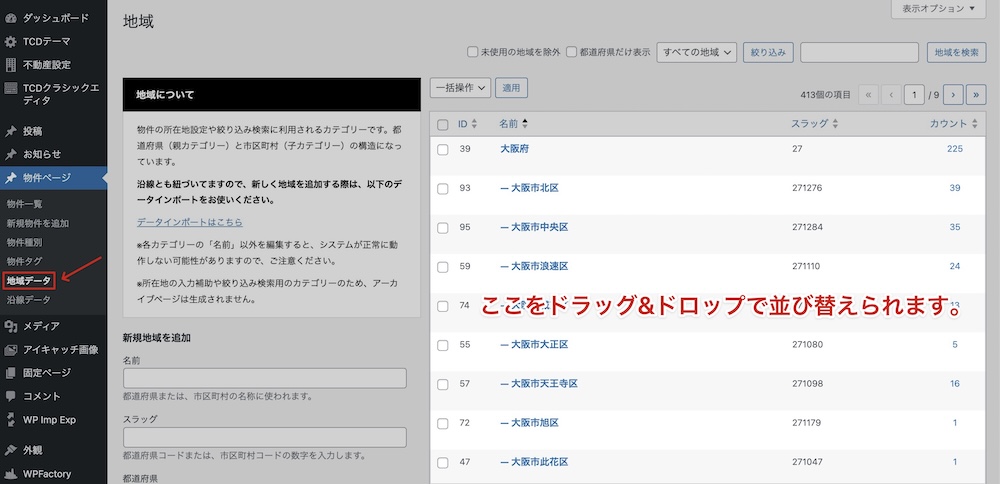Click the スラッグ input field

(265, 437)
